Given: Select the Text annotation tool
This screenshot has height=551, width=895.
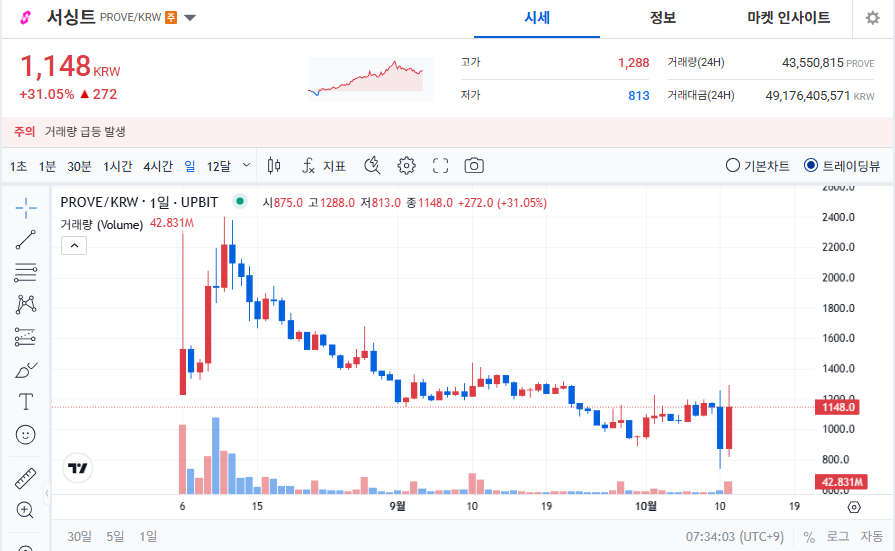Looking at the screenshot, I should click(x=26, y=402).
